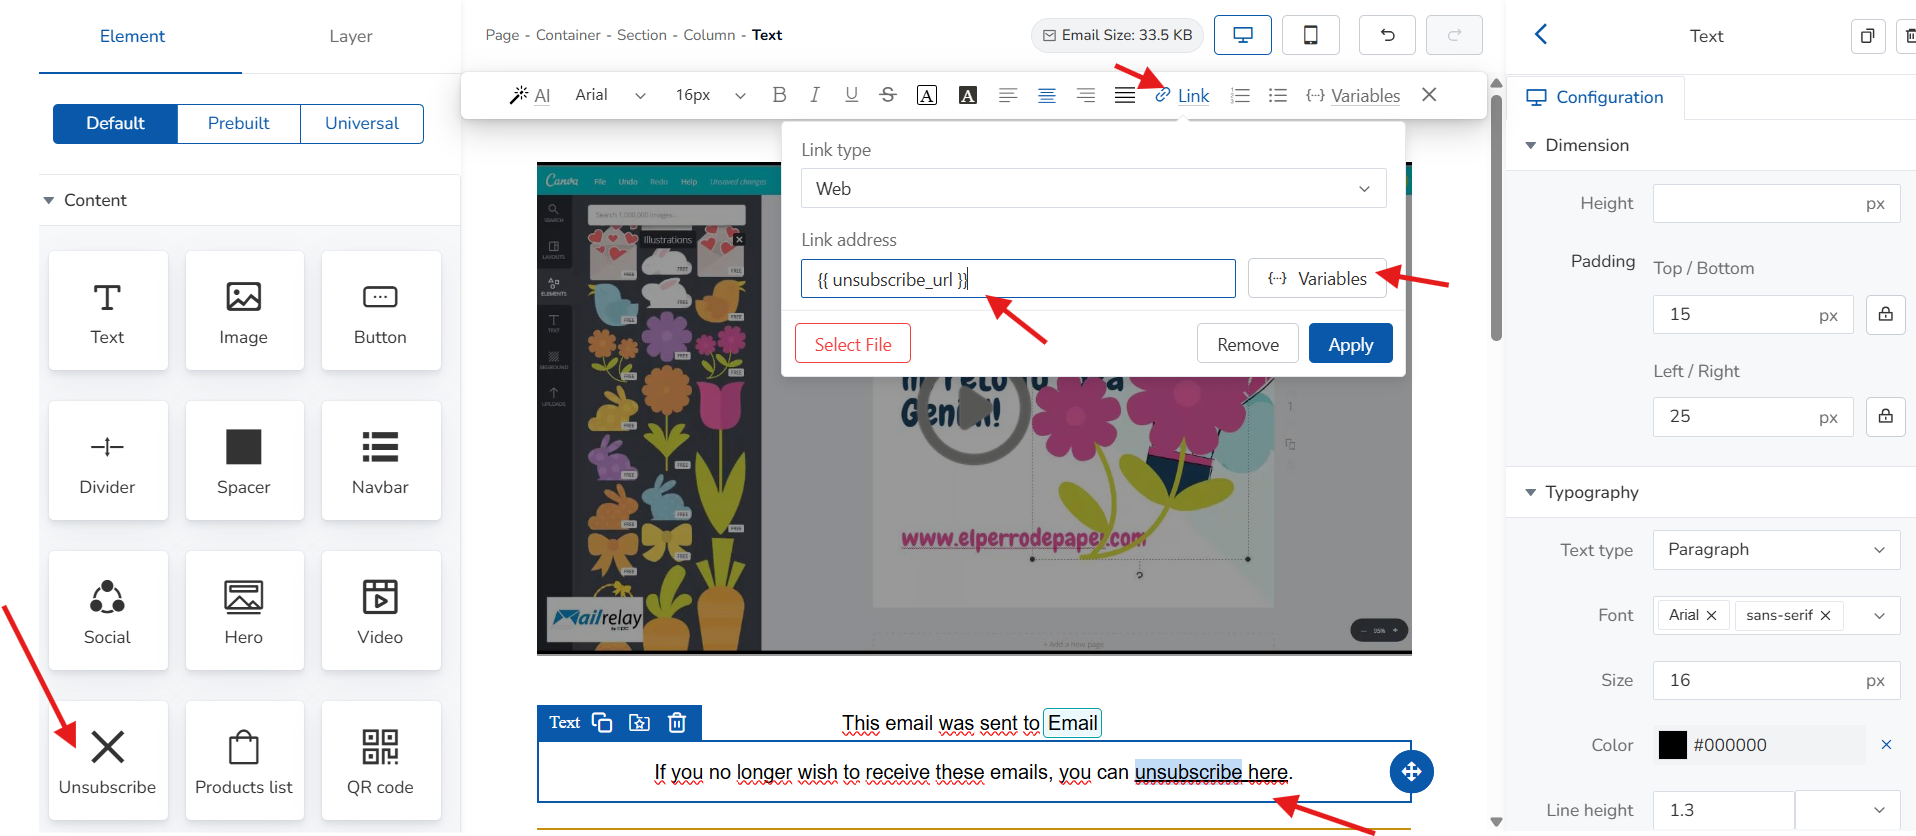Toggle underline formatting
Viewport: 1916px width, 836px height.
tap(851, 95)
